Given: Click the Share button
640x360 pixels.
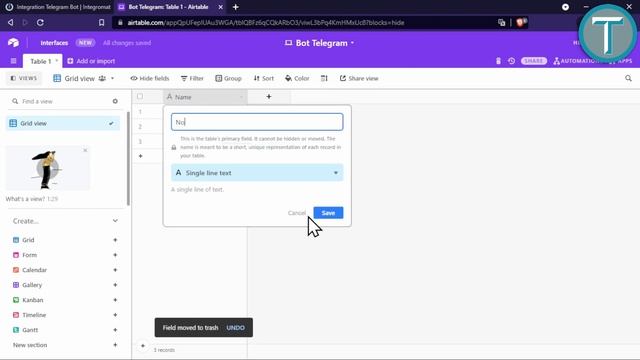Looking at the screenshot, I should (x=533, y=61).
